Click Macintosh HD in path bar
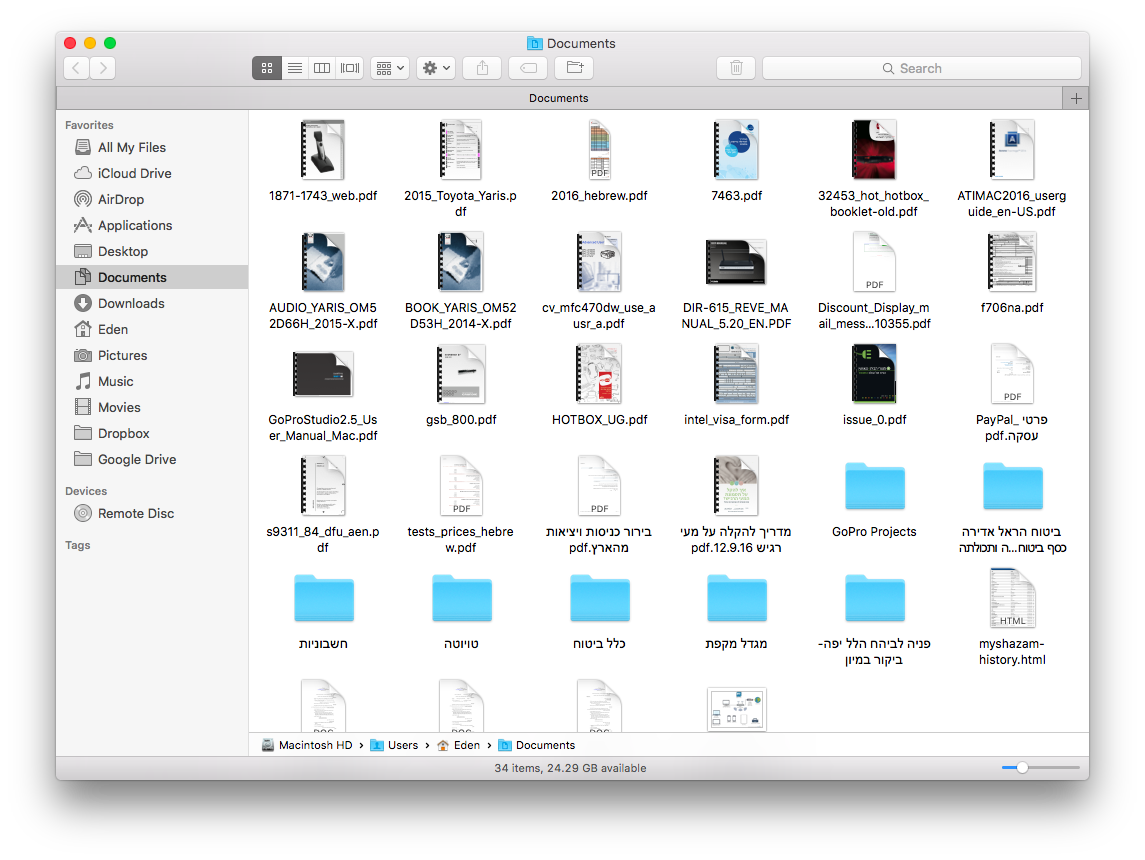1145x860 pixels. click(x=307, y=745)
